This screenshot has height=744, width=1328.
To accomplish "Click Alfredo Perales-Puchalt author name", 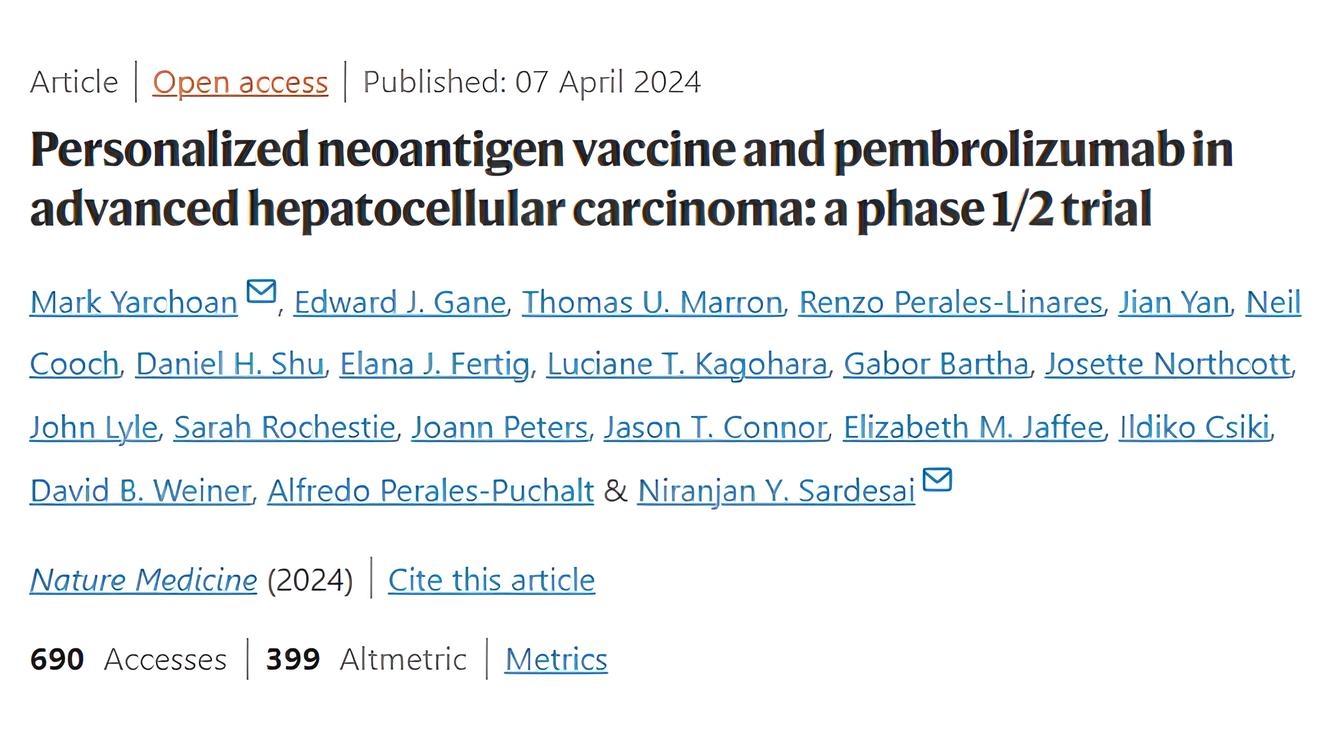I will pos(431,491).
